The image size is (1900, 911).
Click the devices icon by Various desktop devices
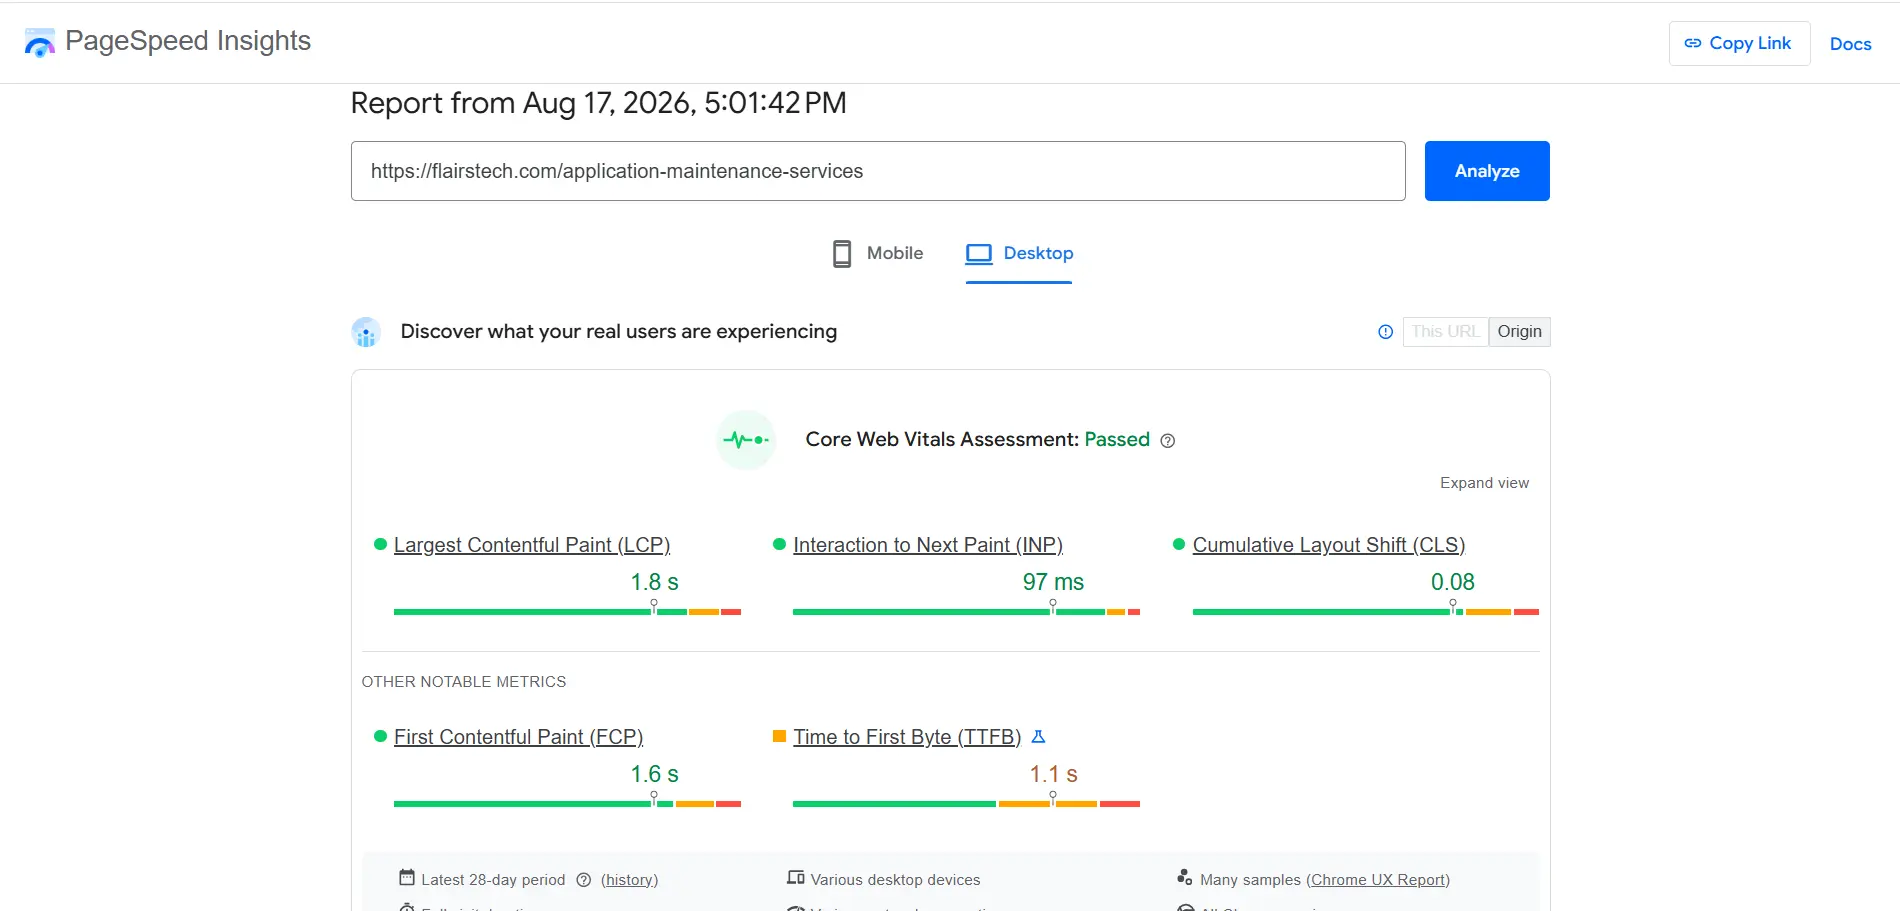[x=796, y=878]
